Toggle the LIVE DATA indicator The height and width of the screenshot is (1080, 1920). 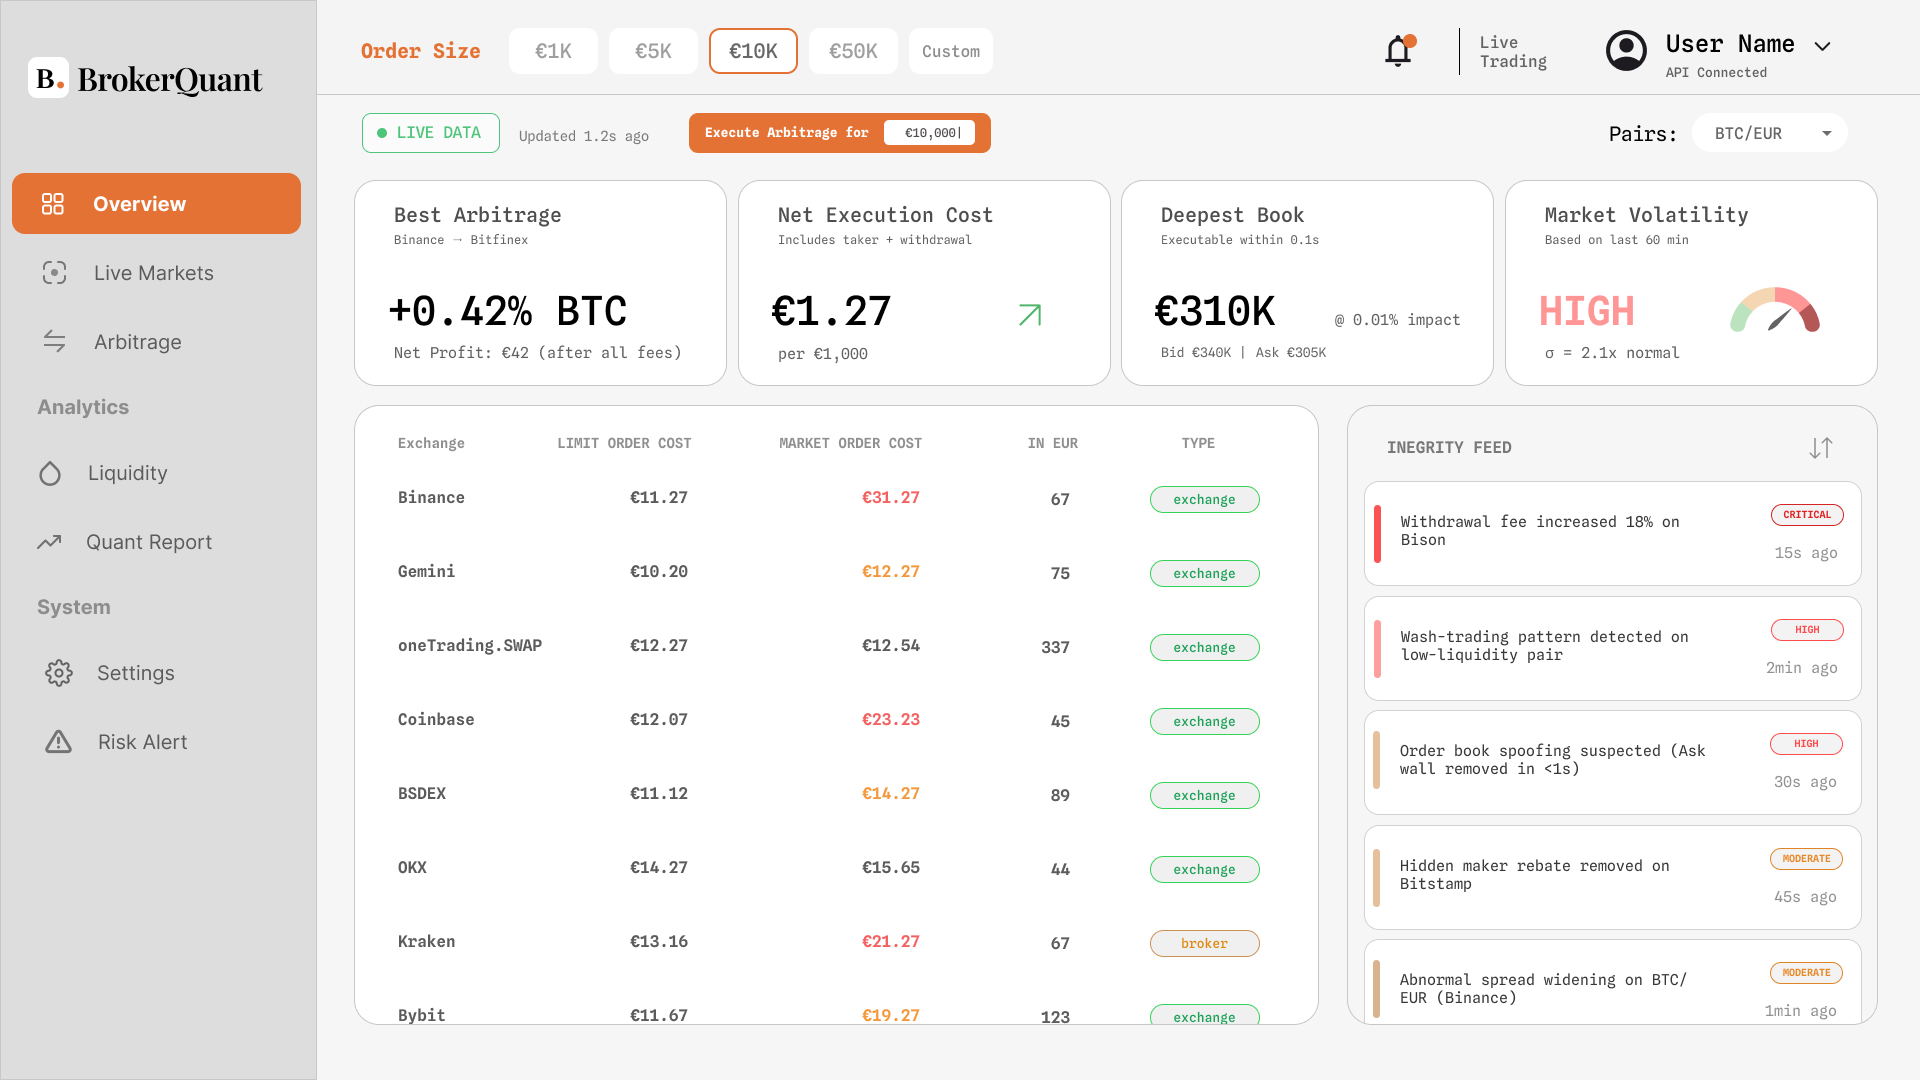pyautogui.click(x=431, y=133)
